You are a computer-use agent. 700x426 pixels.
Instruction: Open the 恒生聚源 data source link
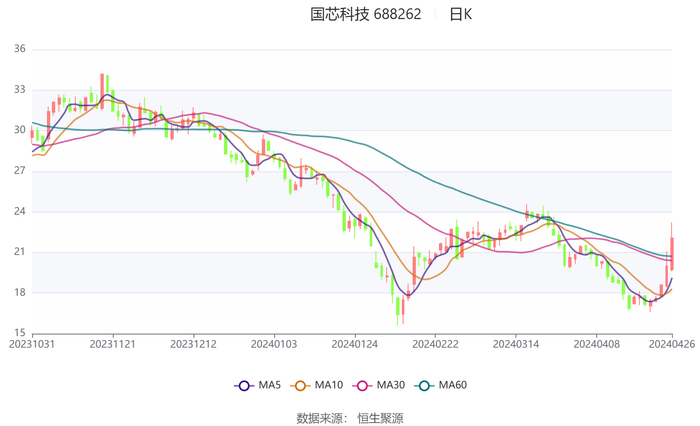pyautogui.click(x=381, y=417)
